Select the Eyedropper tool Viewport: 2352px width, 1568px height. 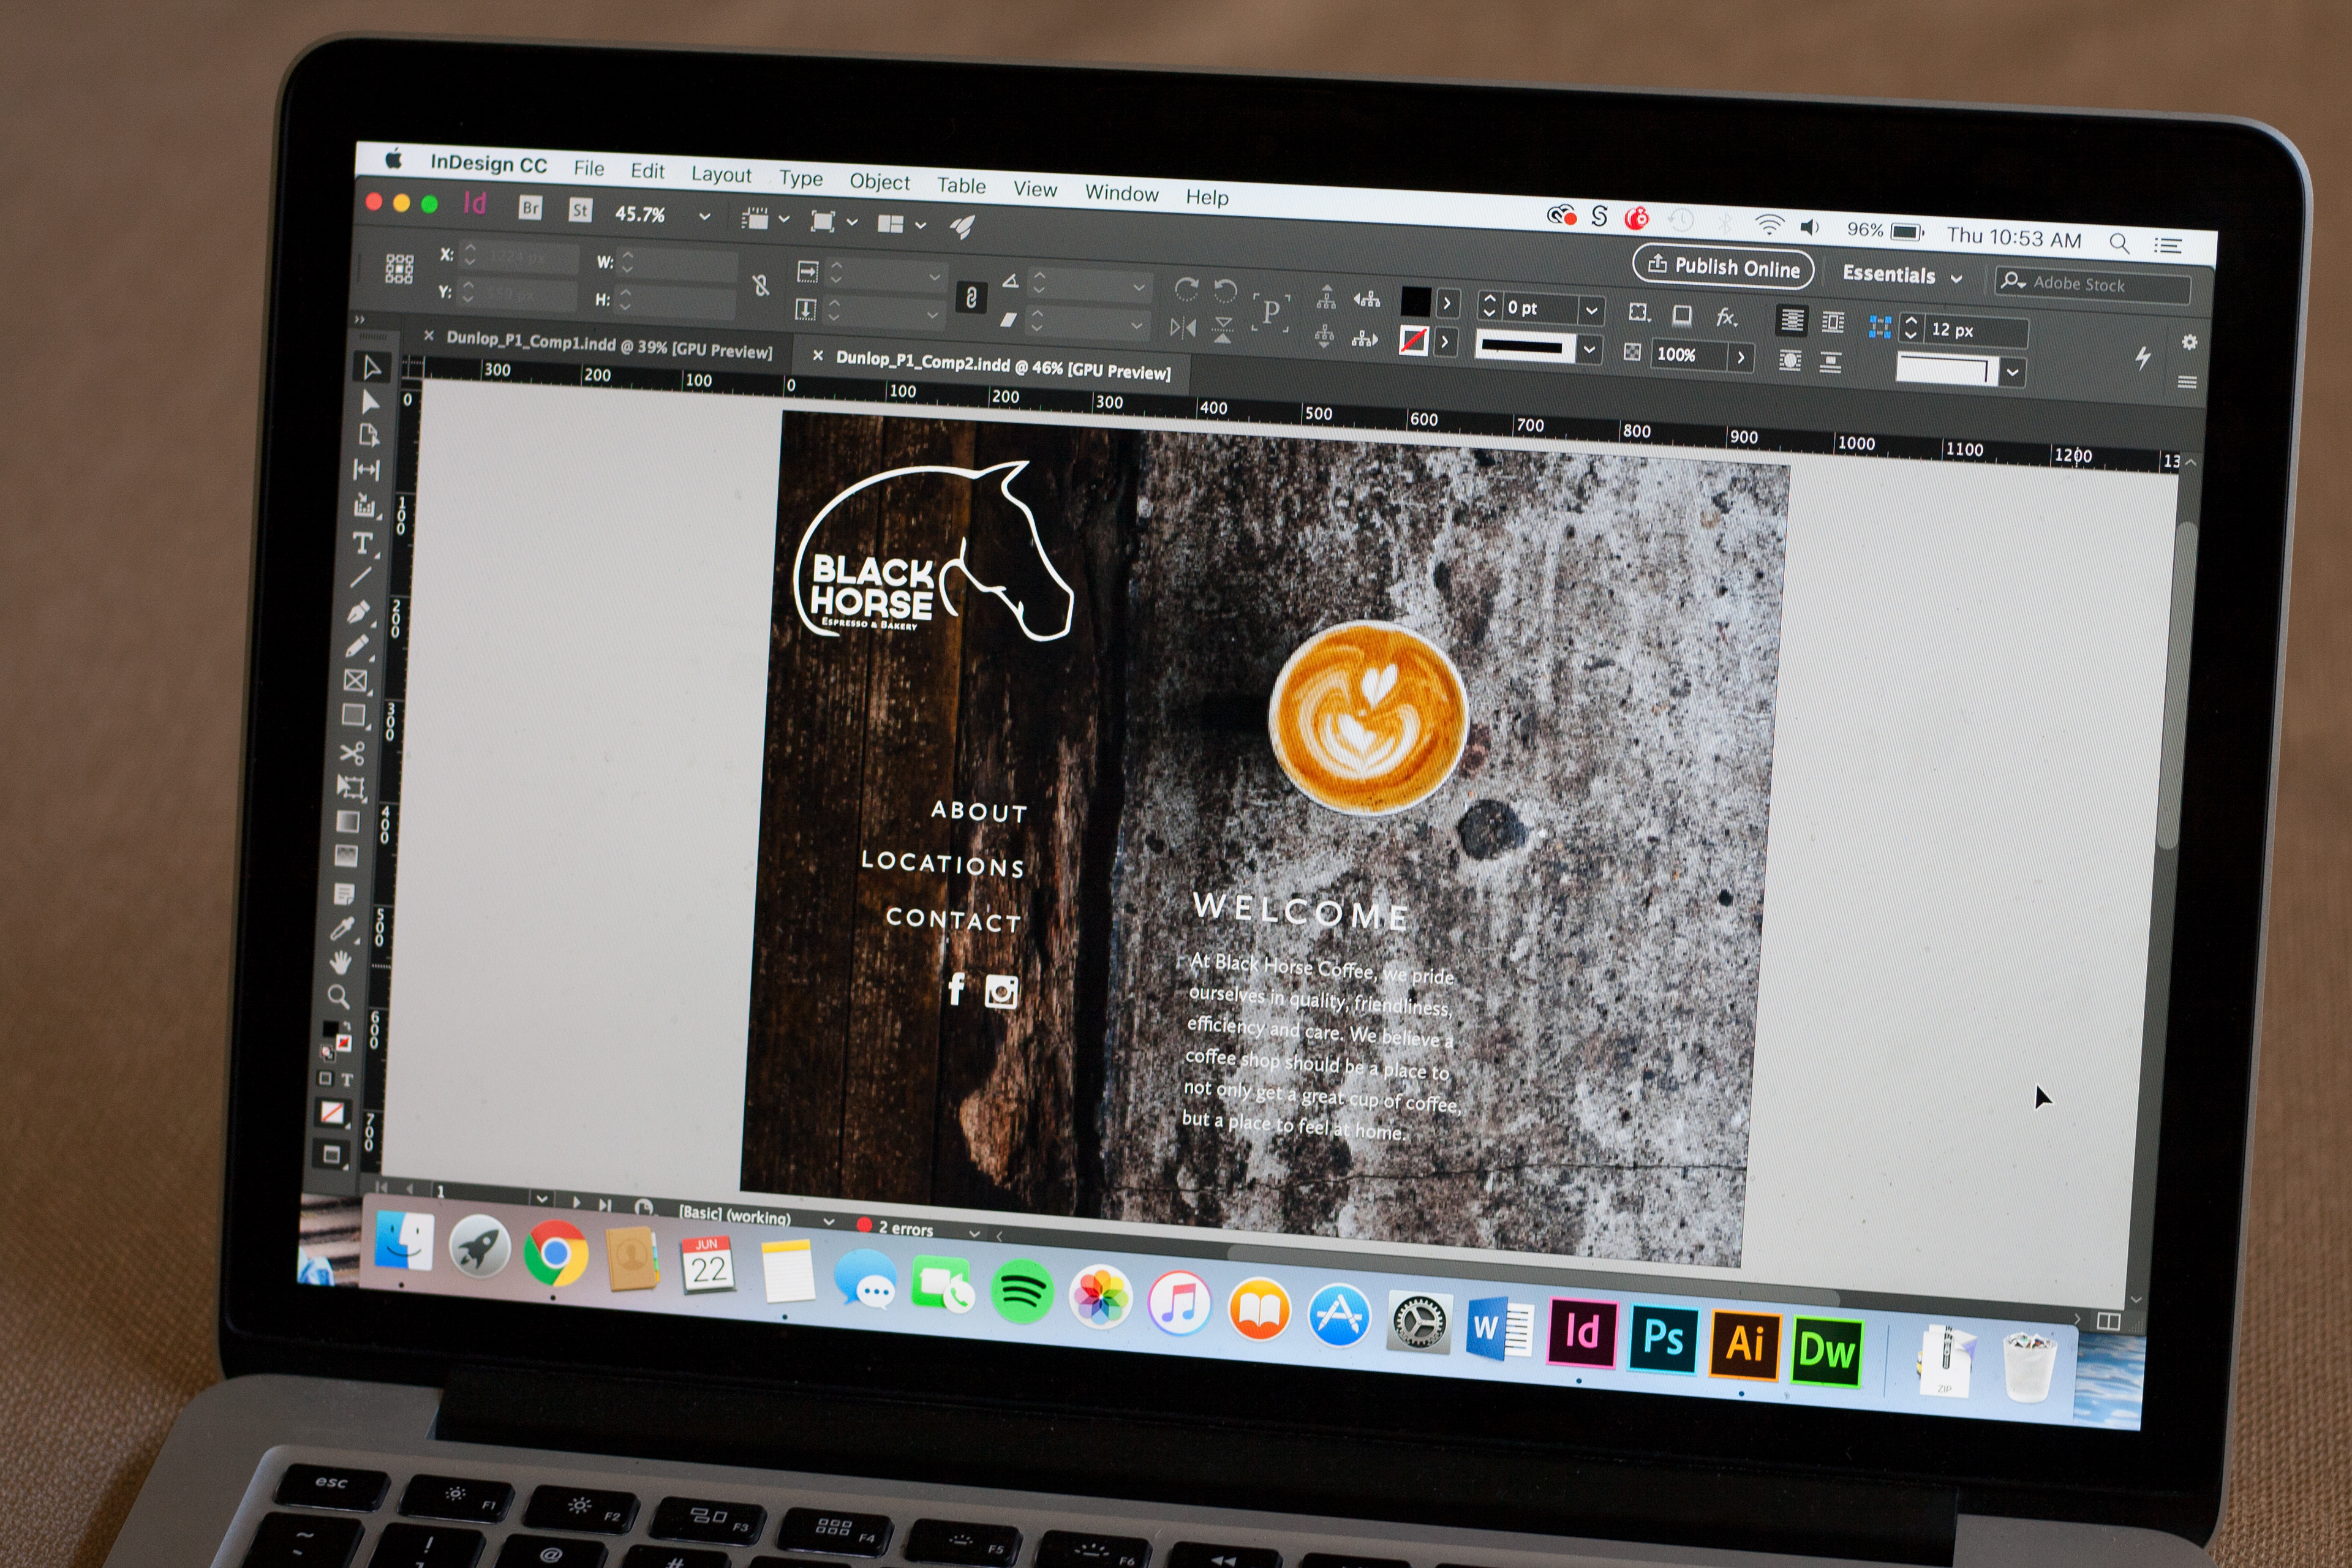342,929
